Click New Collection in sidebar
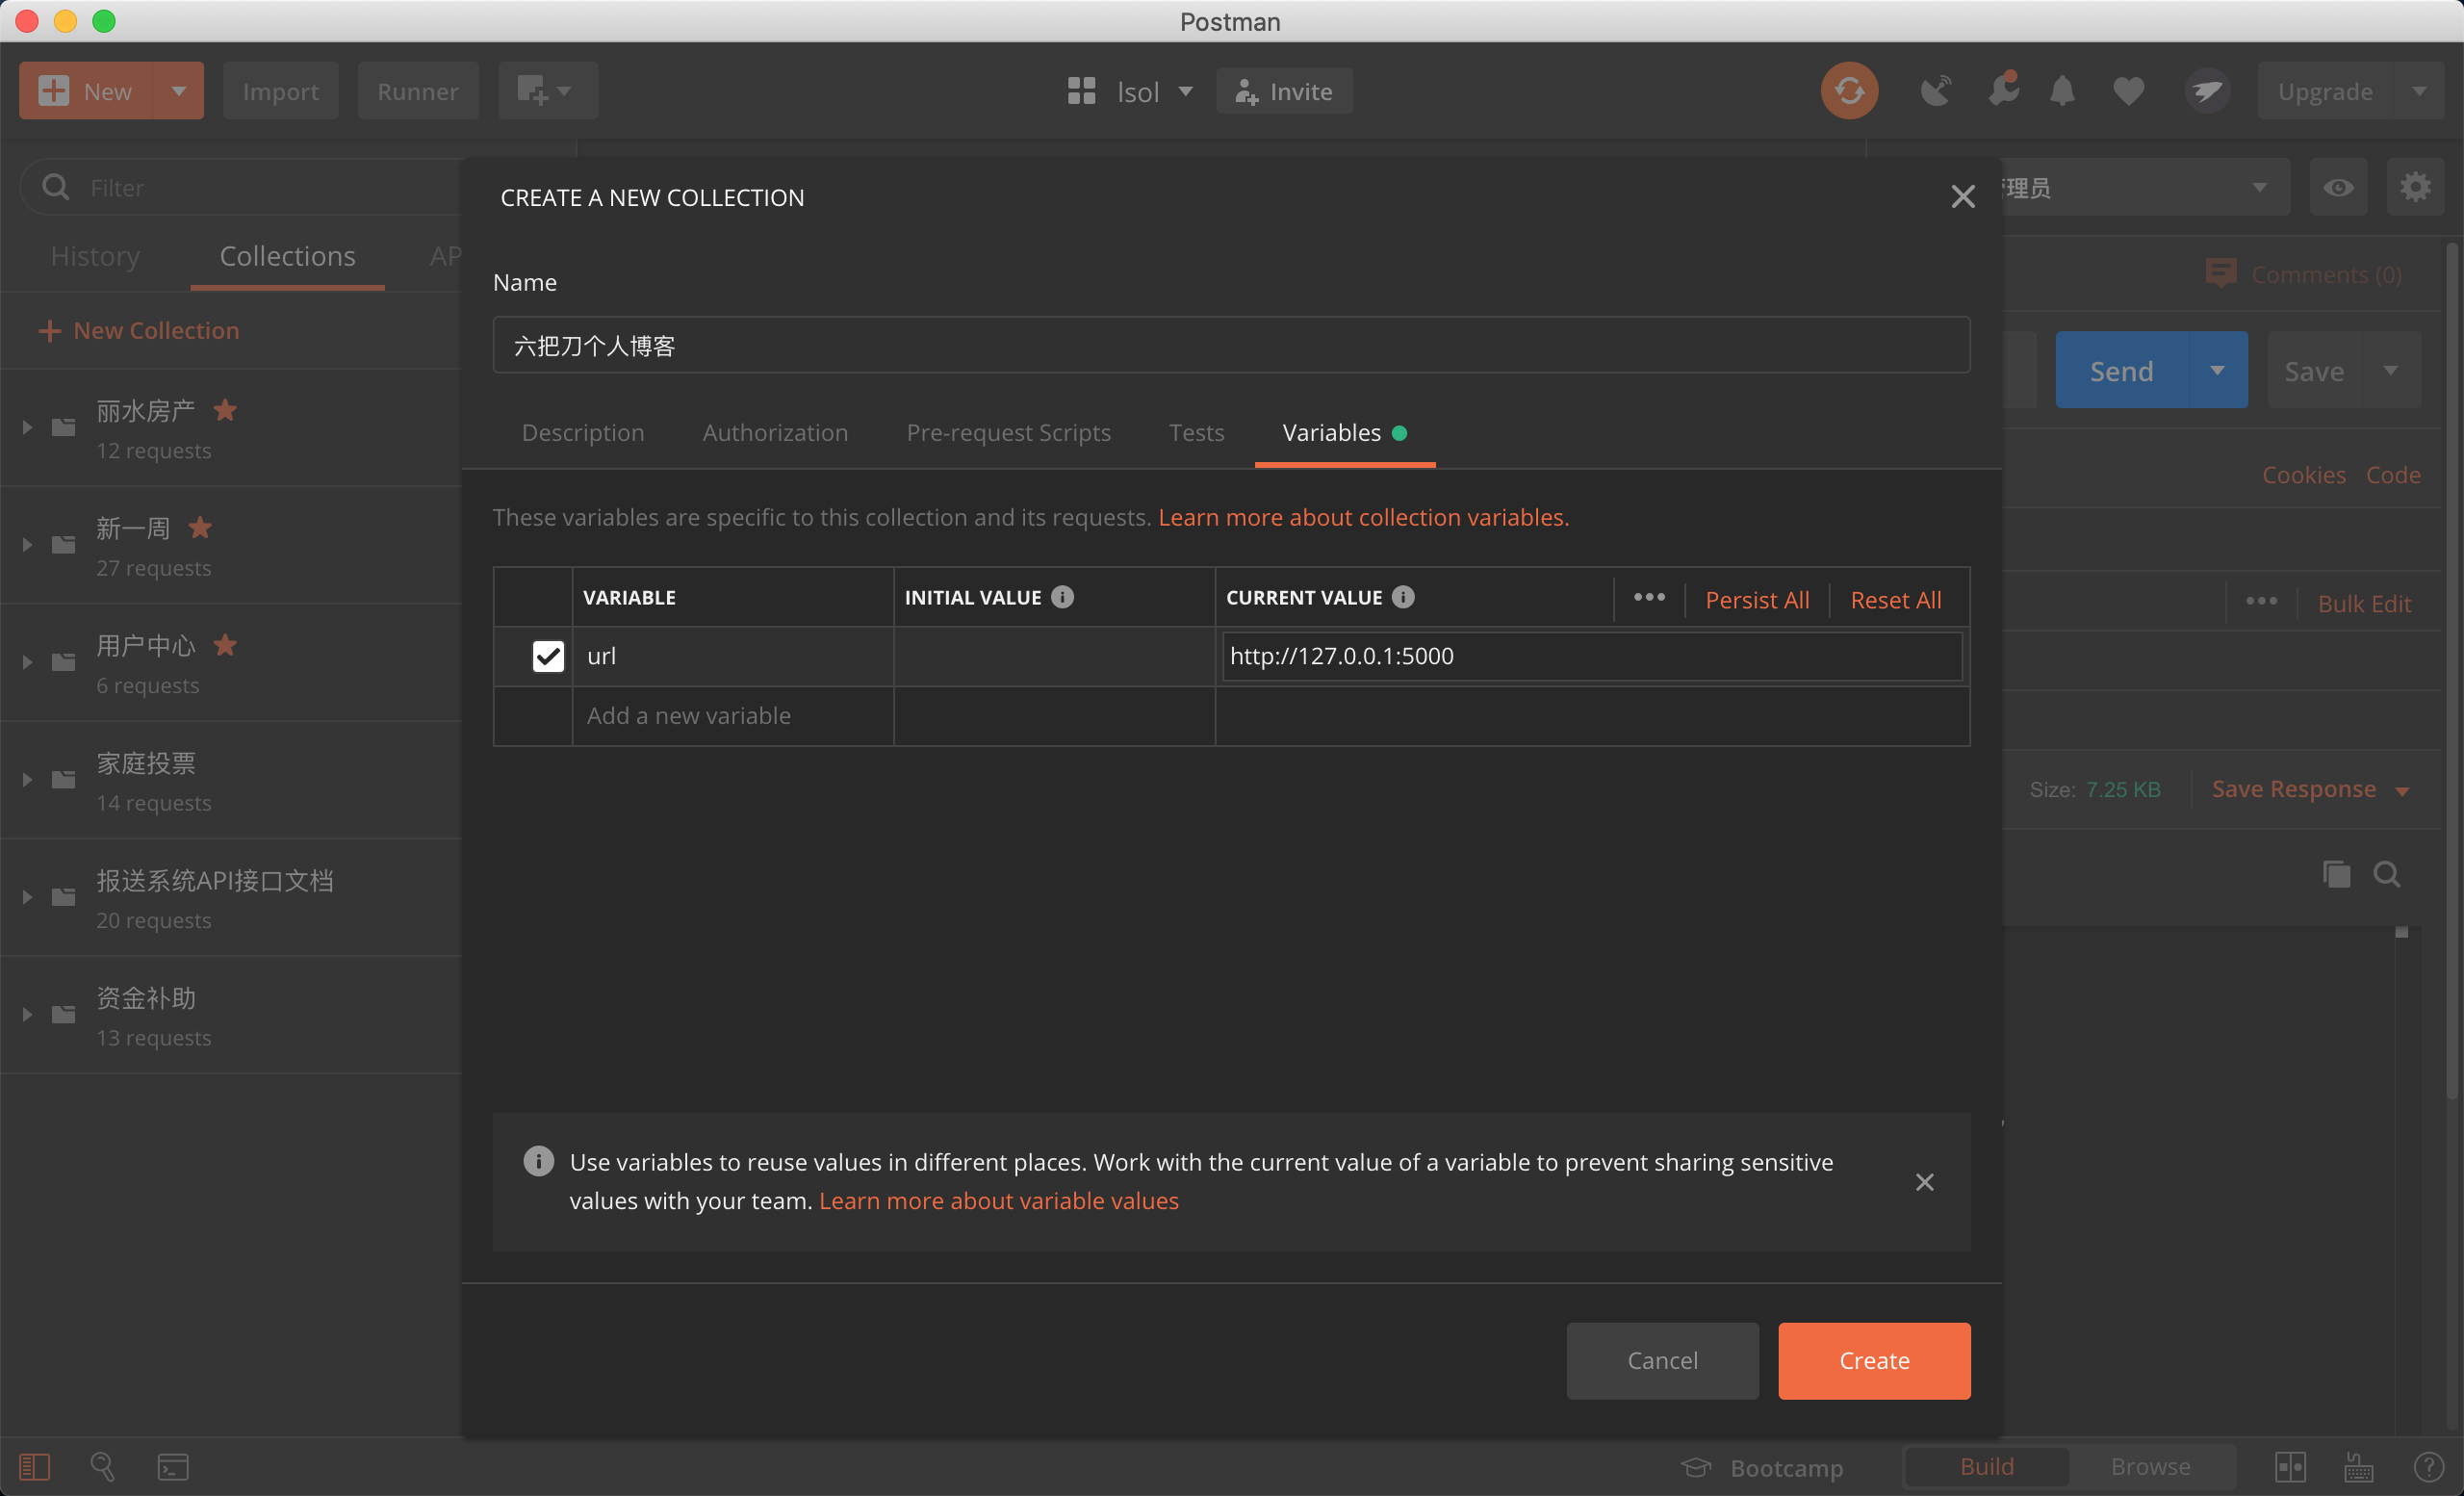Viewport: 2464px width, 1496px height. (138, 330)
